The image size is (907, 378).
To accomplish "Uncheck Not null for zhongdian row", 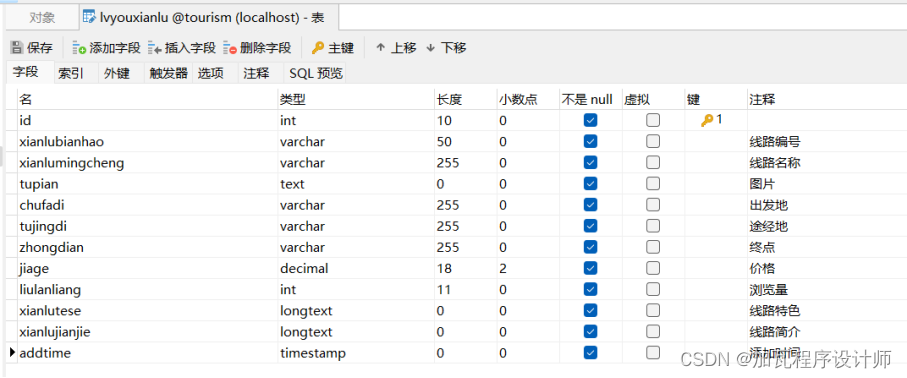I will click(x=591, y=247).
